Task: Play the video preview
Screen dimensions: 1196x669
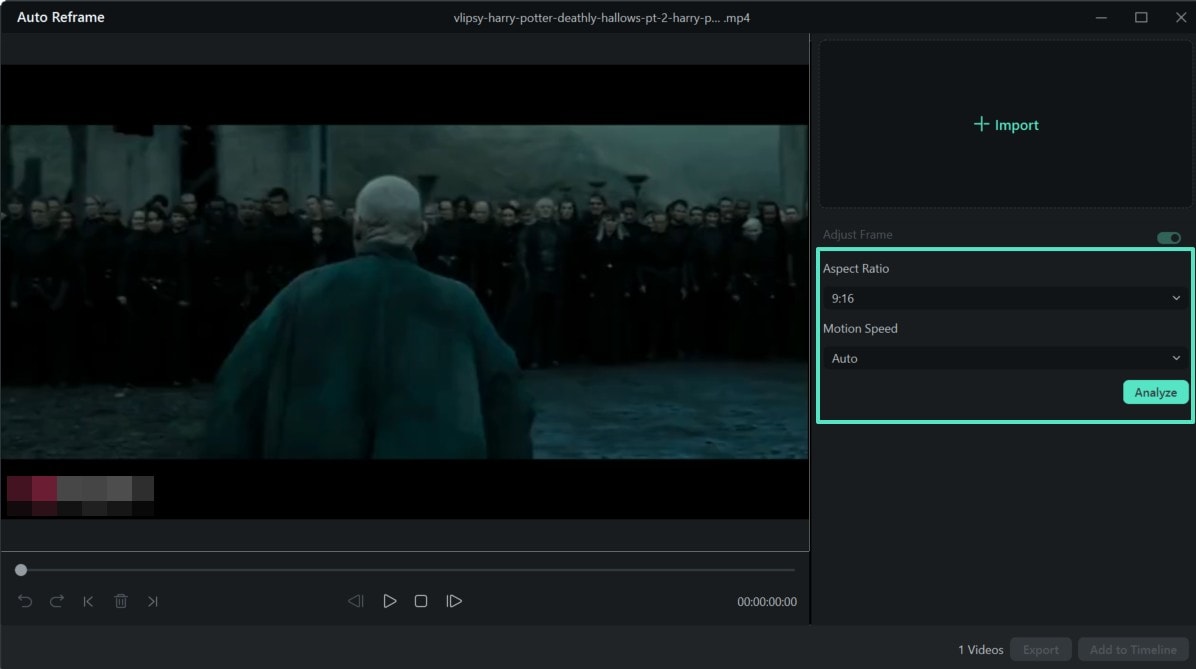Action: tap(389, 601)
